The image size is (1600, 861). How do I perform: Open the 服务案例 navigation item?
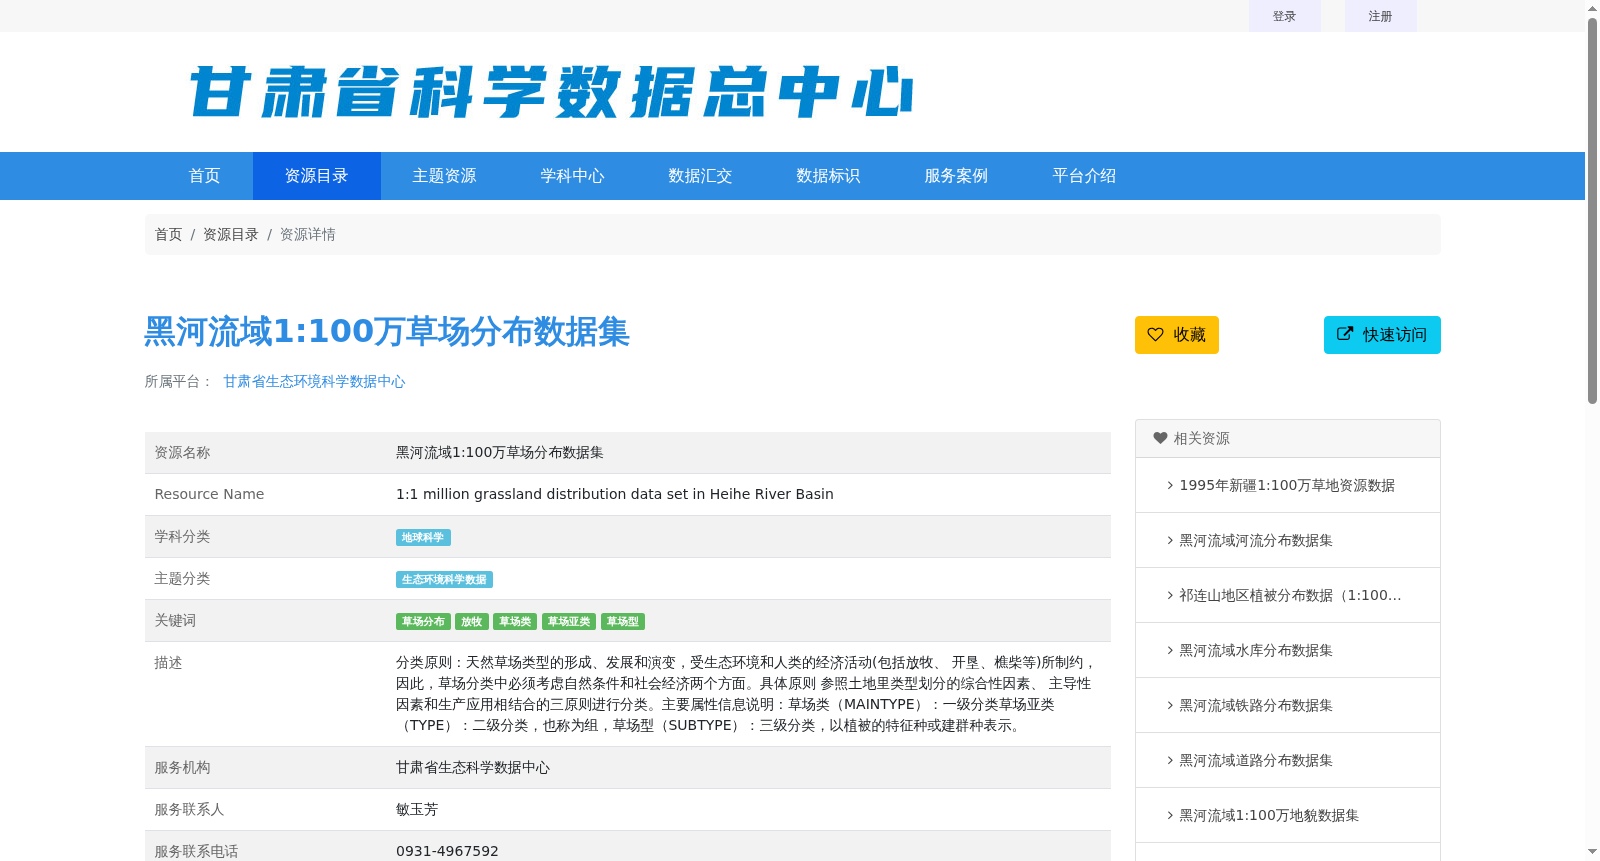[957, 176]
